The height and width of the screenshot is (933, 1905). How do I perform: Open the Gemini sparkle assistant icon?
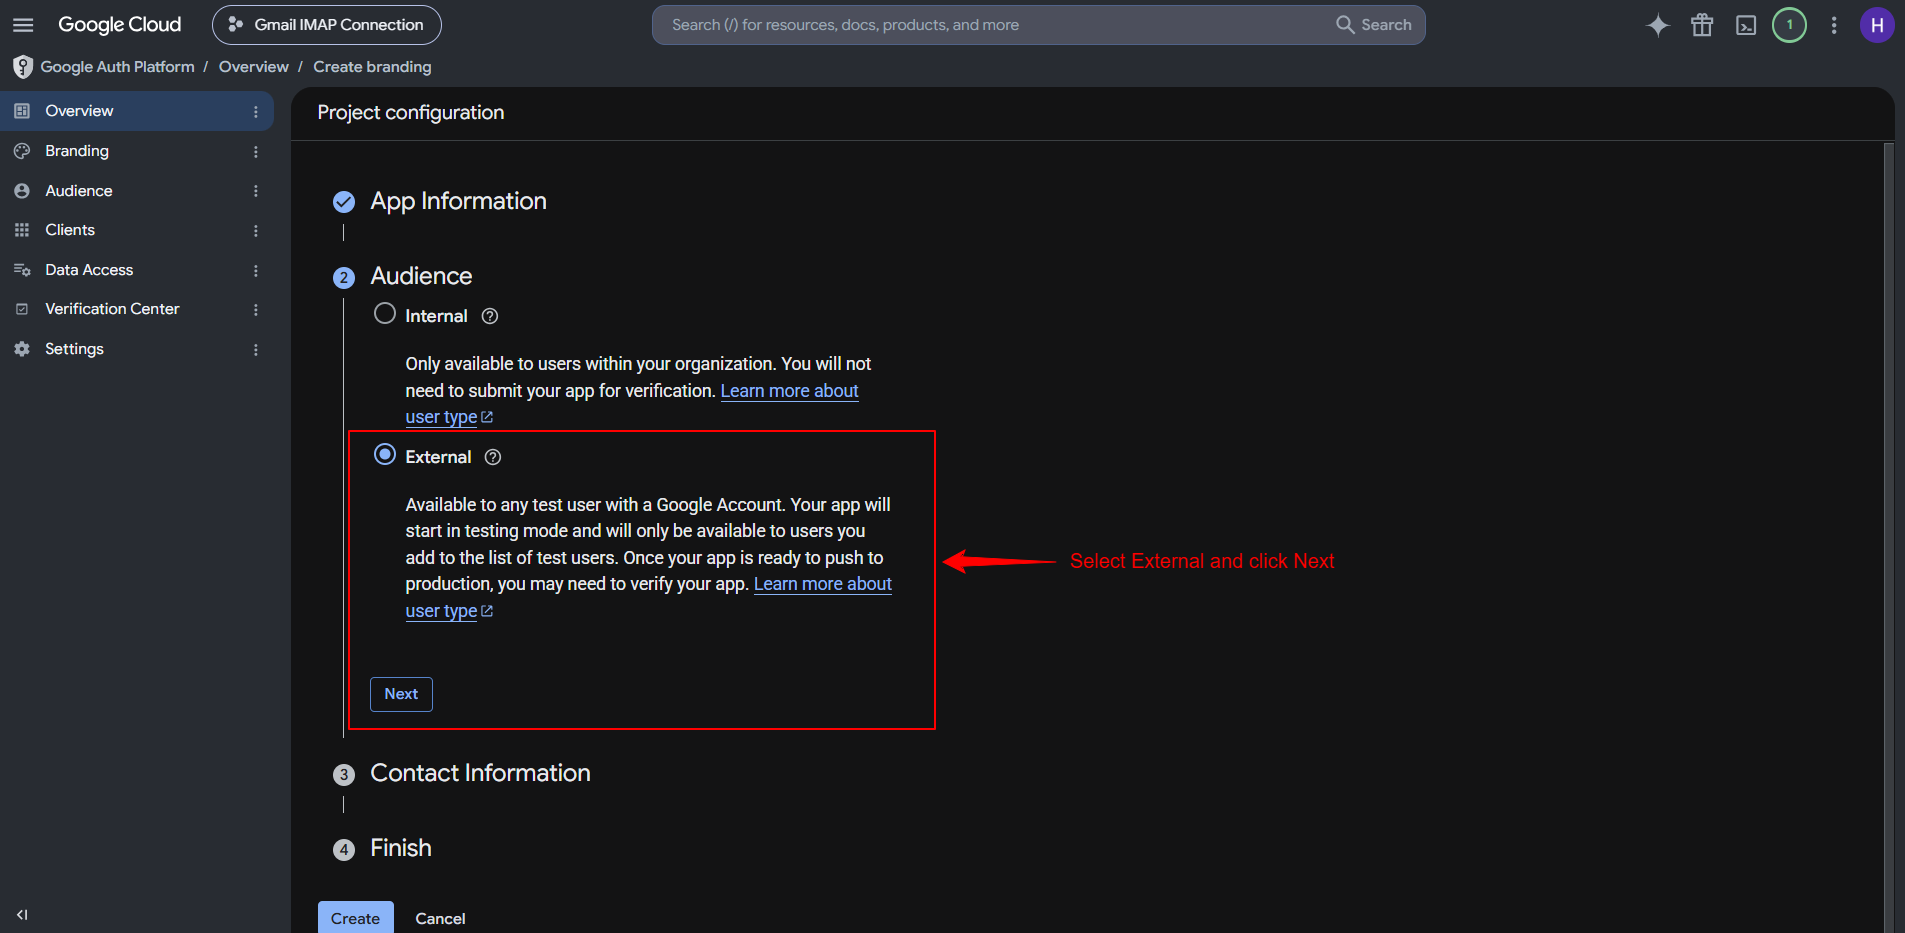[1658, 25]
